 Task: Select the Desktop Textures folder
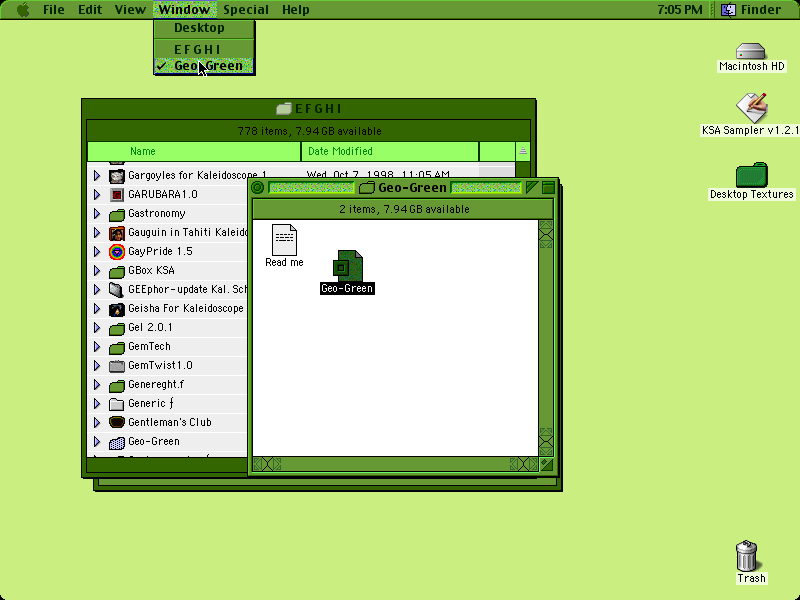tap(752, 174)
